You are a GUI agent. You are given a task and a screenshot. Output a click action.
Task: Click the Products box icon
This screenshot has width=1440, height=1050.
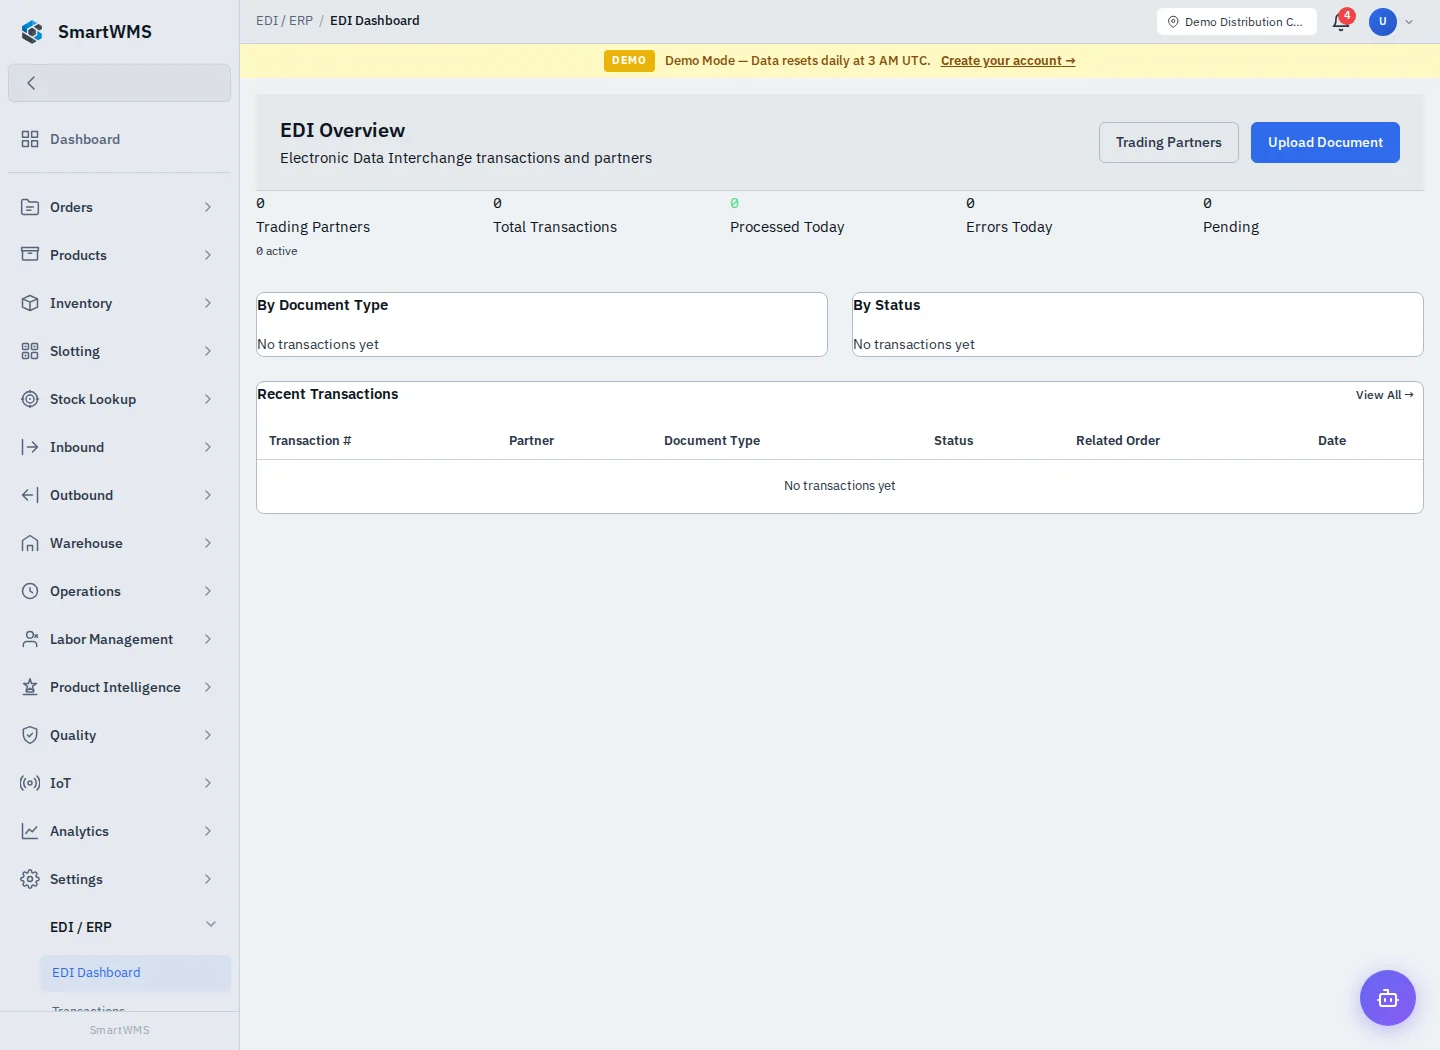coord(30,255)
